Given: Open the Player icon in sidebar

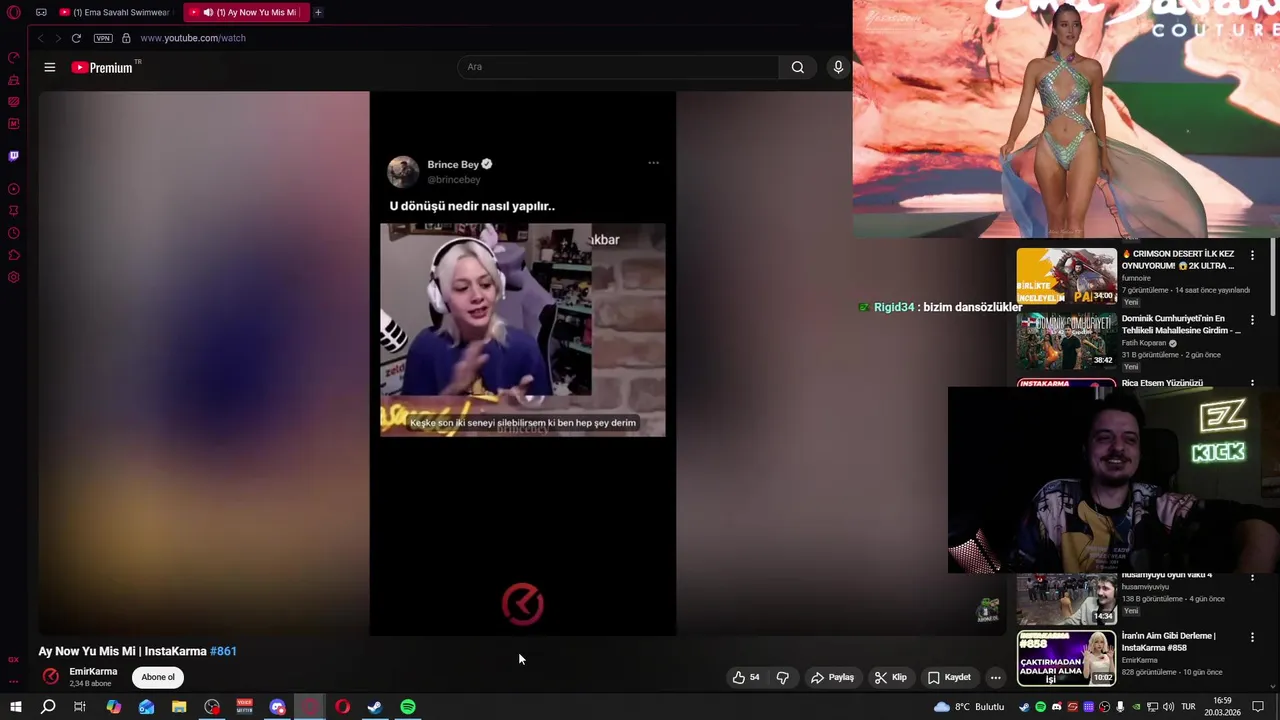Looking at the screenshot, I should (14, 189).
